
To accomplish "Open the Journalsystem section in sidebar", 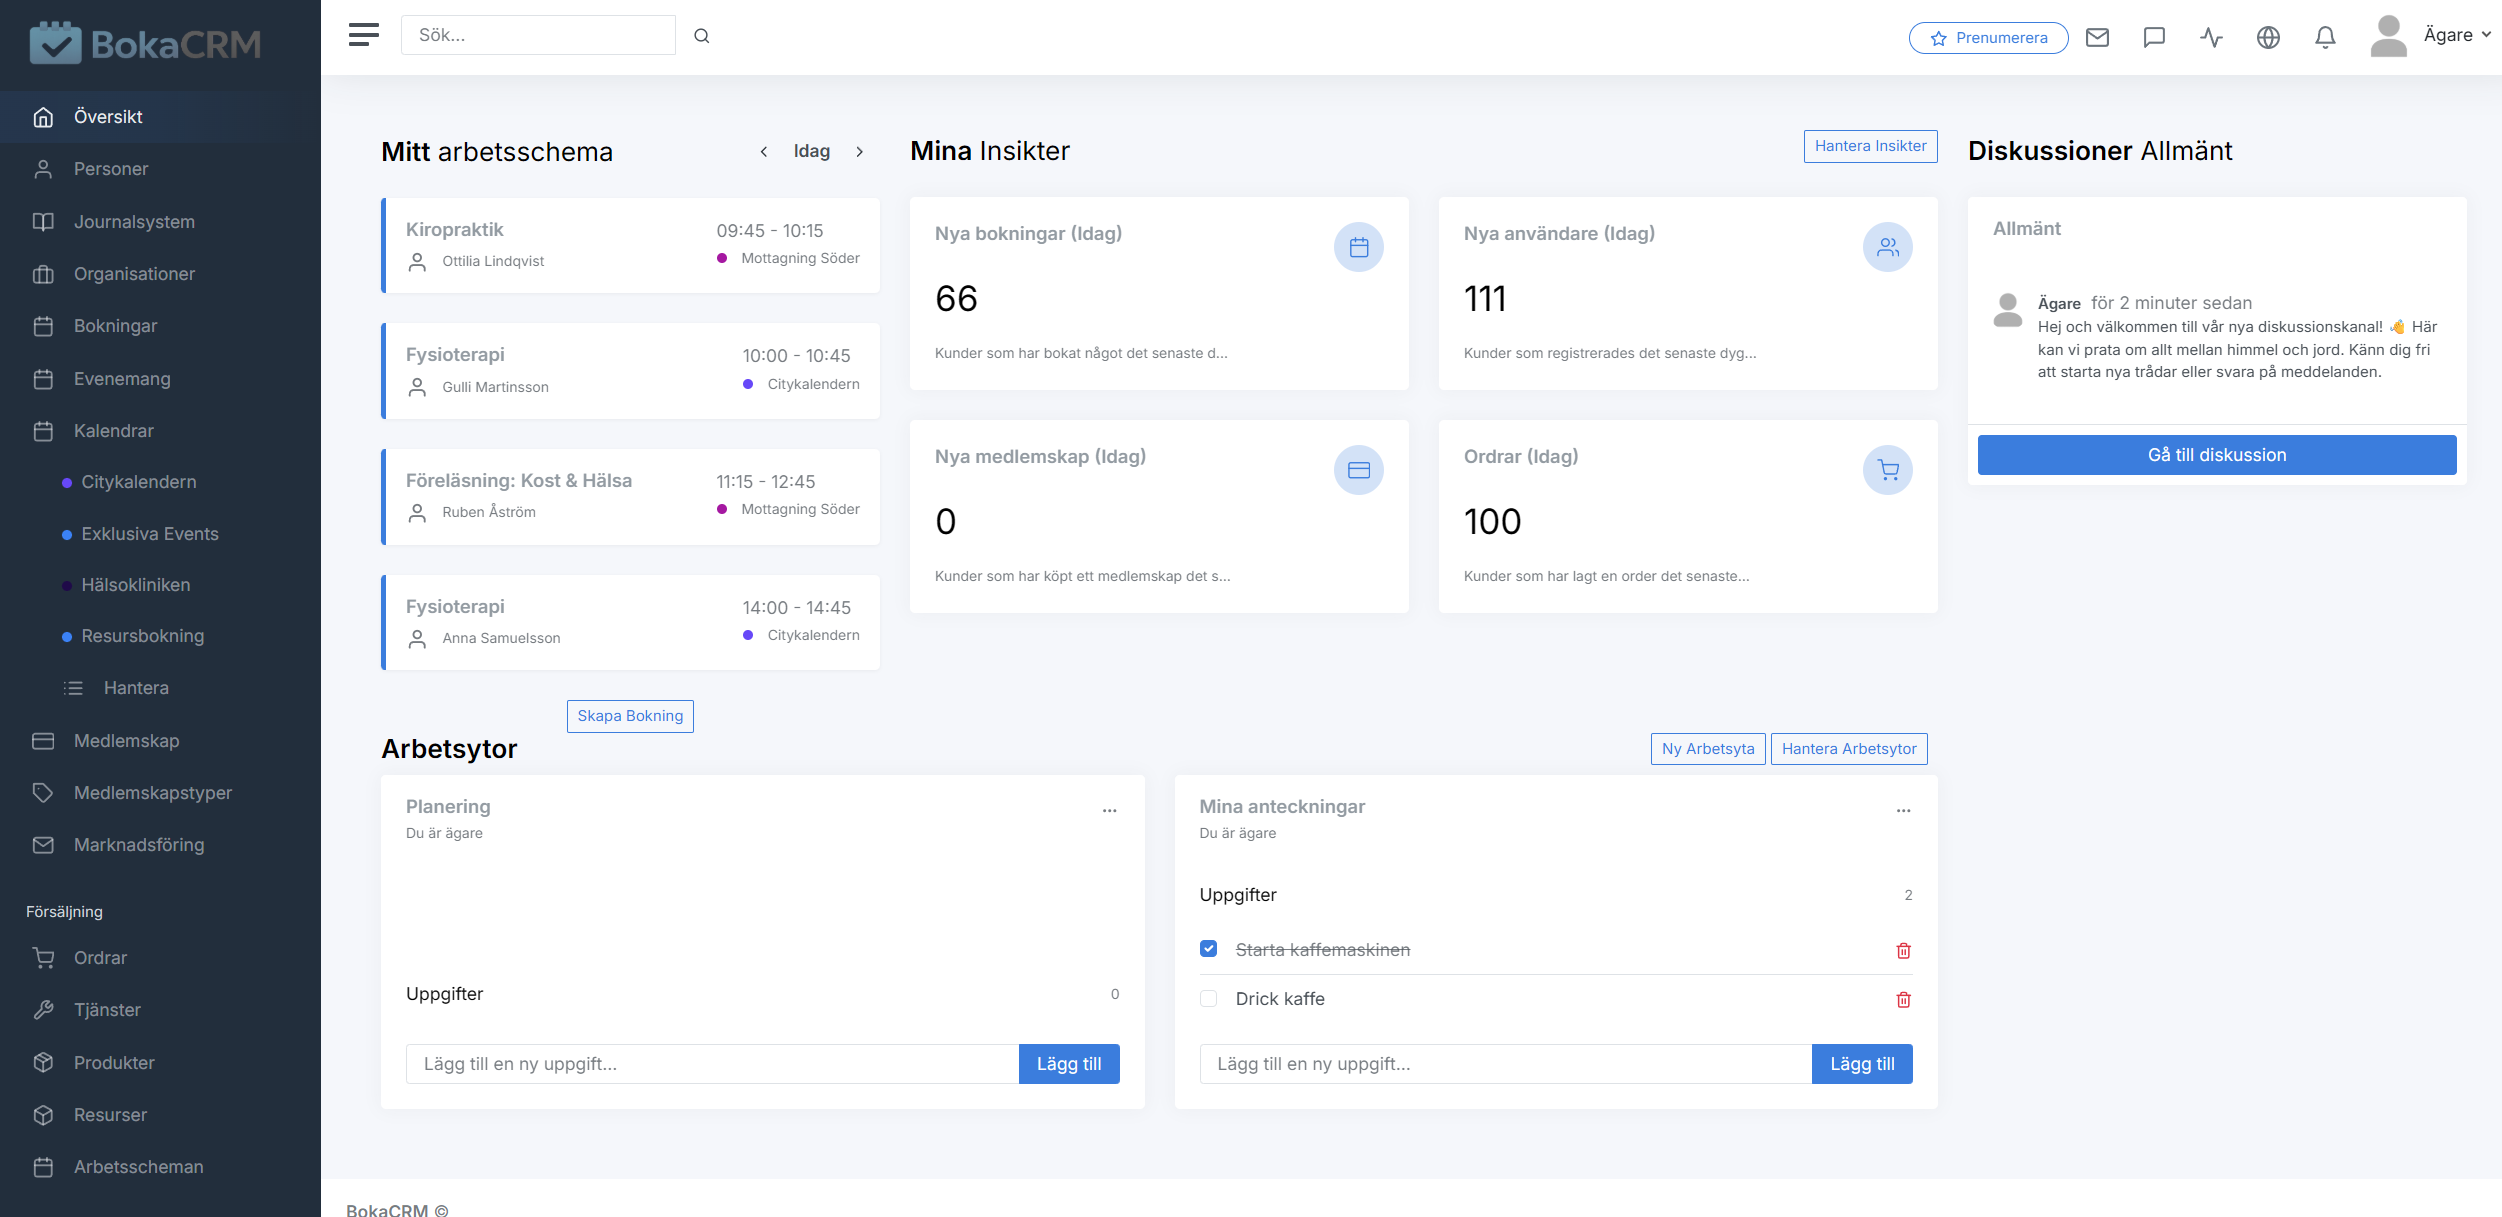I will 134,221.
